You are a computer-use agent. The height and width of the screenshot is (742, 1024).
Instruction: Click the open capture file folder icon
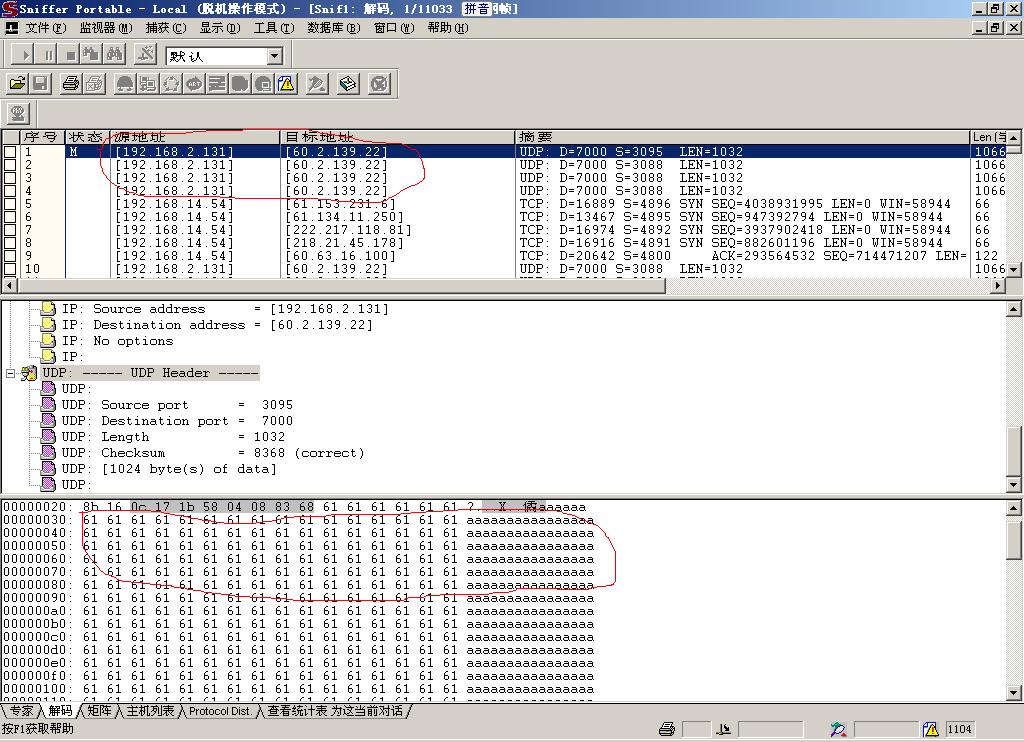(x=17, y=84)
